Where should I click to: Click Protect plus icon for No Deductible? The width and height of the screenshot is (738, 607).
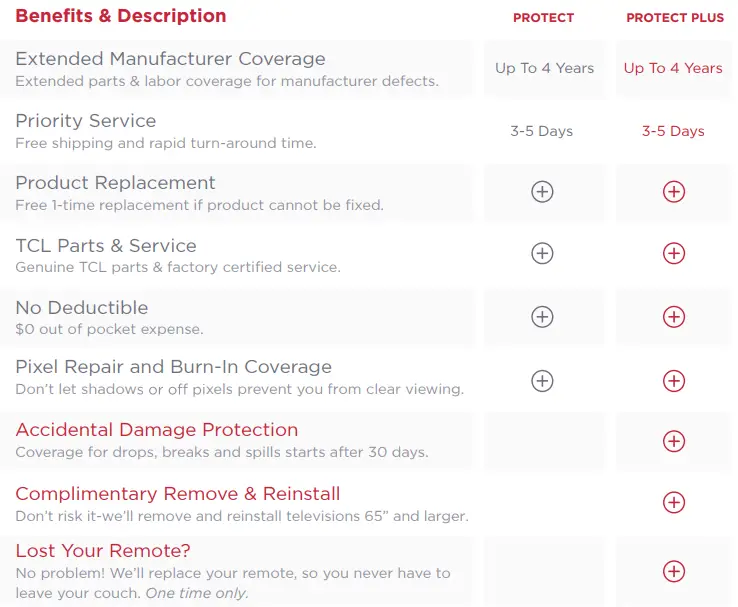point(542,317)
